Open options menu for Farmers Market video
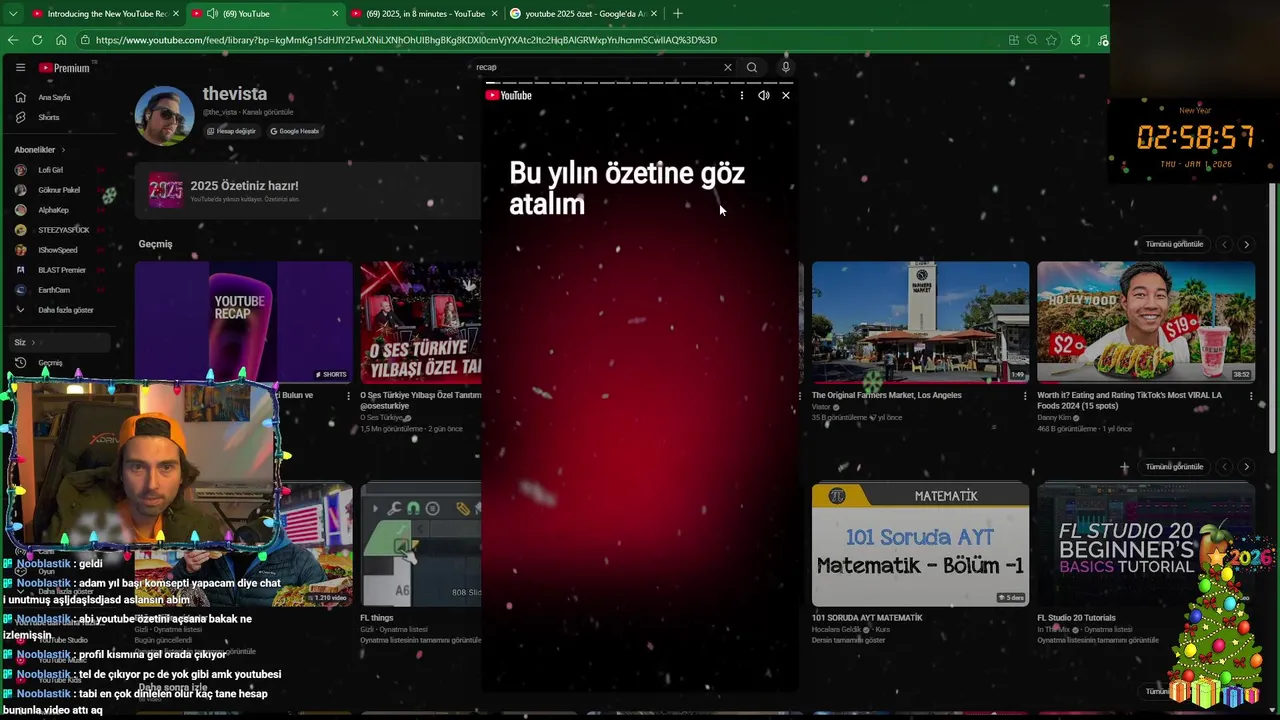Viewport: 1280px width, 720px height. pos(1025,396)
